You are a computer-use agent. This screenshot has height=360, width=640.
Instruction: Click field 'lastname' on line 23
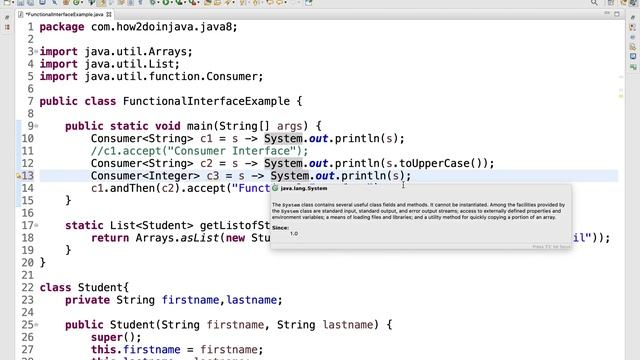(251, 300)
